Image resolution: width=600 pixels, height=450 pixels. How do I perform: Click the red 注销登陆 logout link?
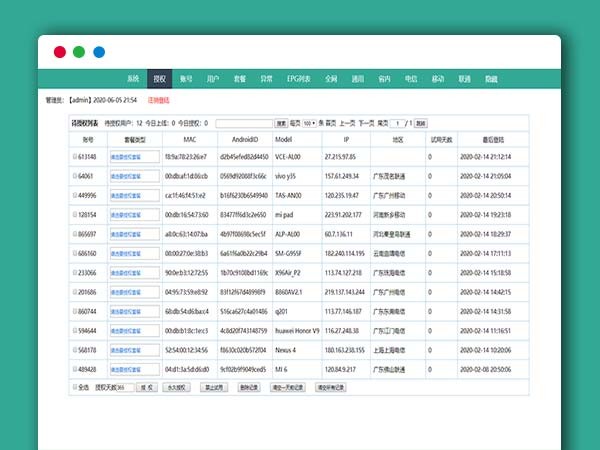coord(159,100)
